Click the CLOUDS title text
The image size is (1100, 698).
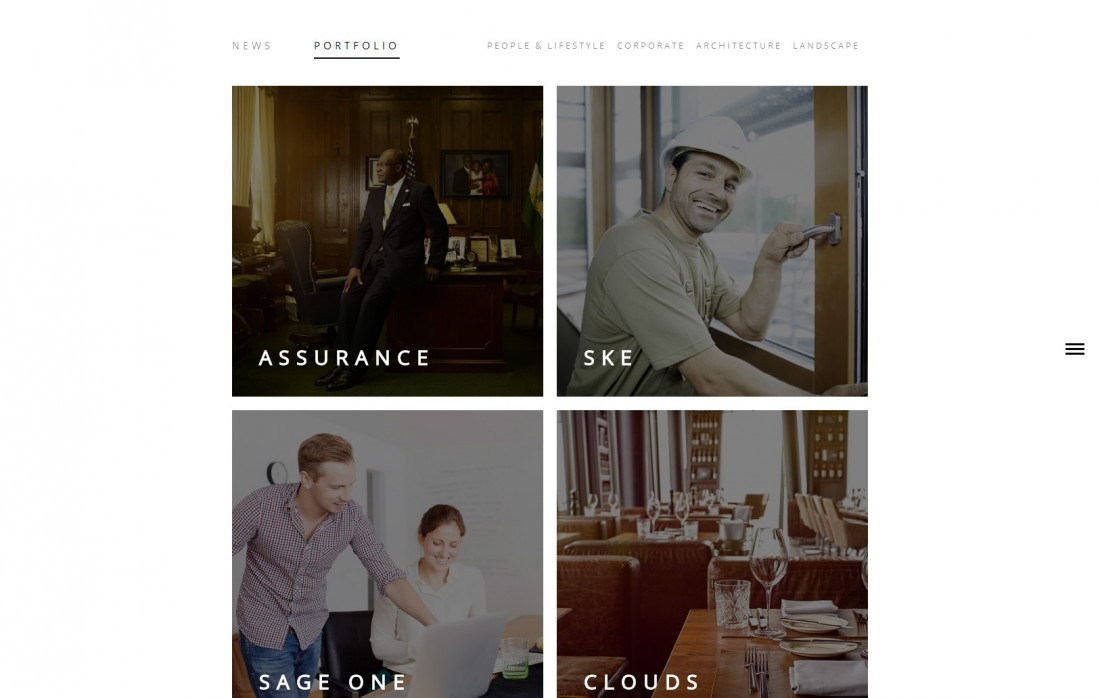[x=641, y=683]
